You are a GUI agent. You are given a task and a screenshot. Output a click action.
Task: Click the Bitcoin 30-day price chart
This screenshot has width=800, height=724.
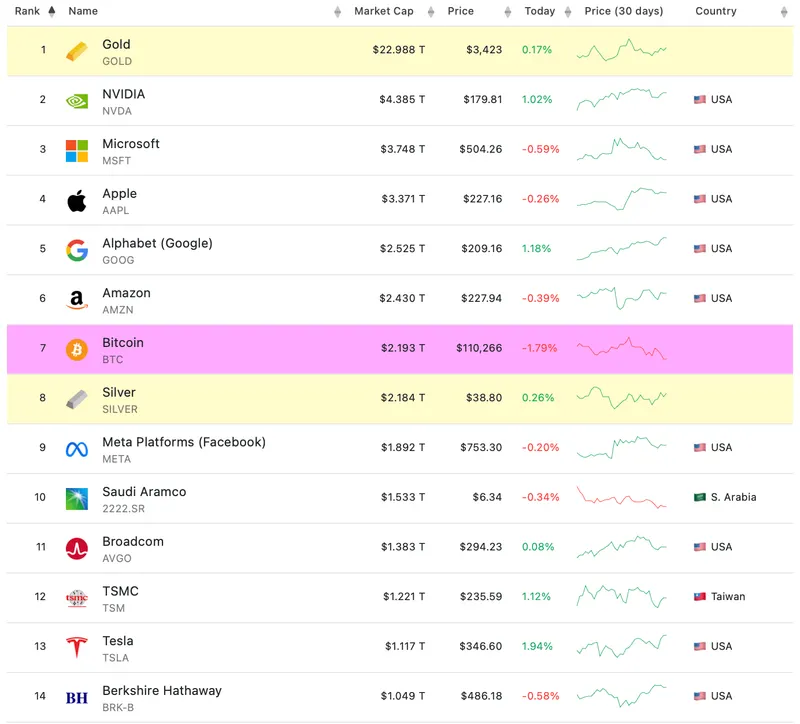[x=621, y=349]
